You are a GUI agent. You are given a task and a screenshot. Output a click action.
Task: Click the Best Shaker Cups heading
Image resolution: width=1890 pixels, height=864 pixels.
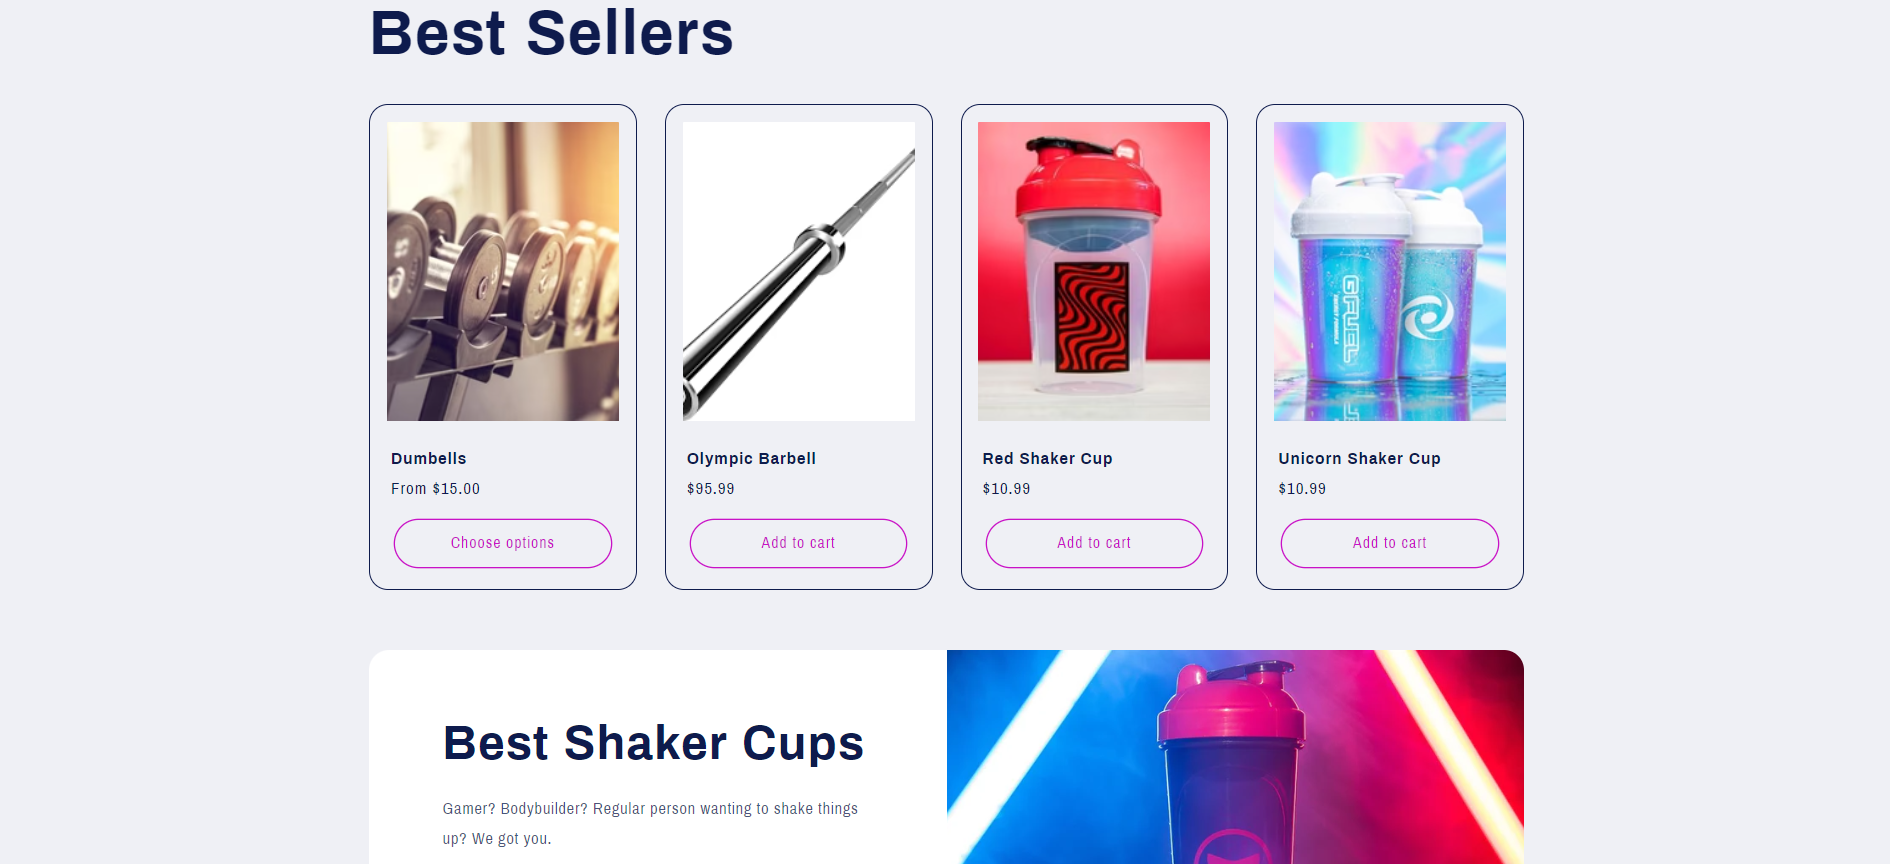[653, 743]
